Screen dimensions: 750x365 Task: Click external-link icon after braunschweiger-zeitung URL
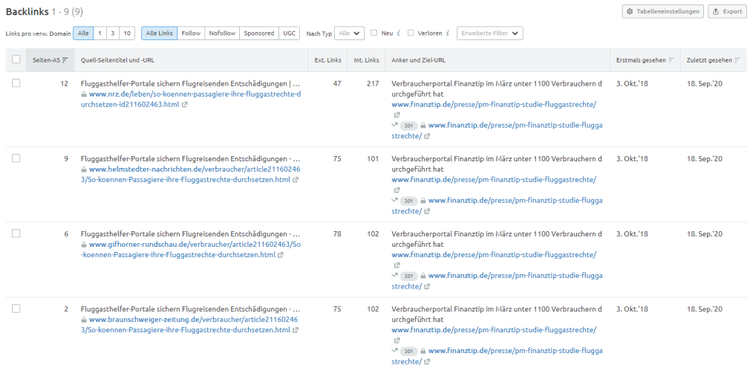point(296,330)
